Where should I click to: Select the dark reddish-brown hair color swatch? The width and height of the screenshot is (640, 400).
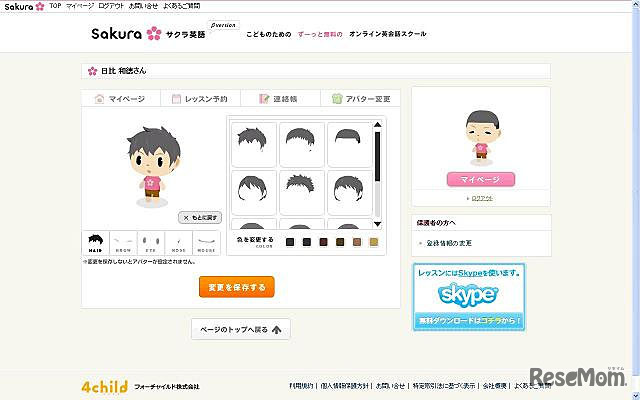(323, 242)
